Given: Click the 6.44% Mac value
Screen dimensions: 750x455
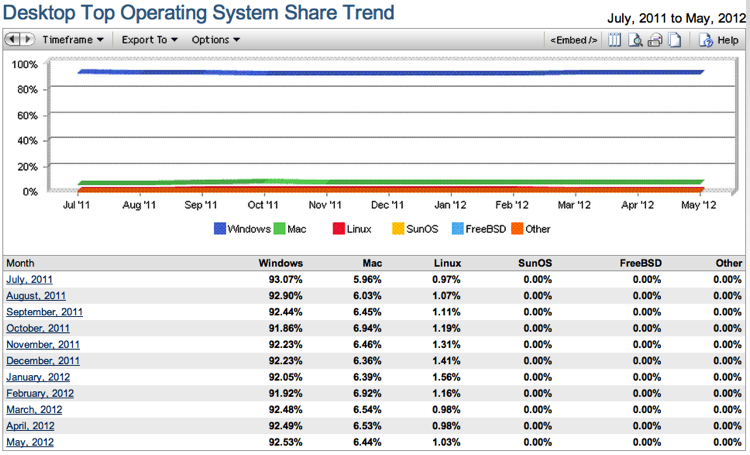Looking at the screenshot, I should point(367,442).
